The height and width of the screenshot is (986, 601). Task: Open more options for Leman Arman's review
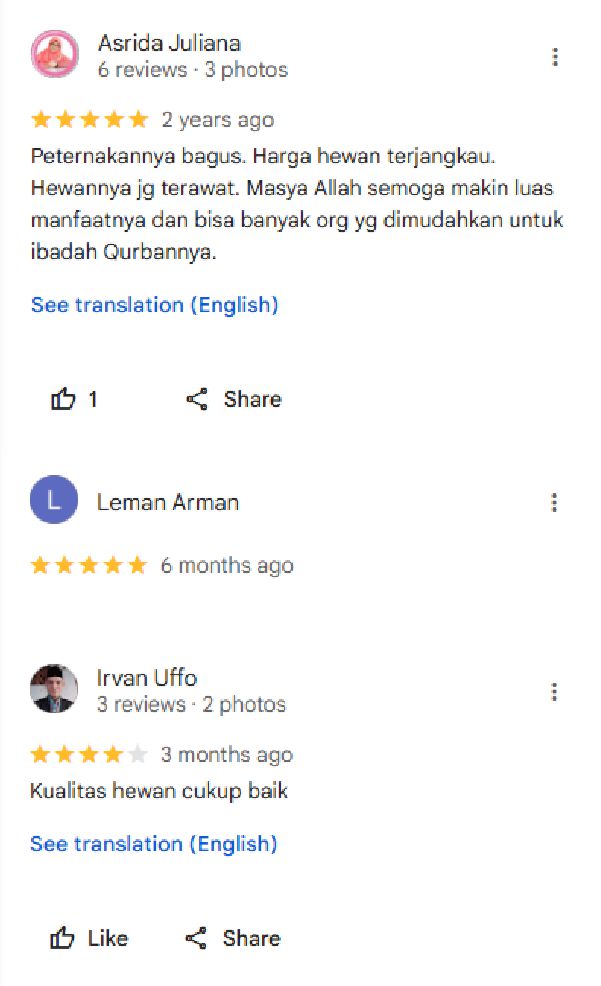(554, 502)
